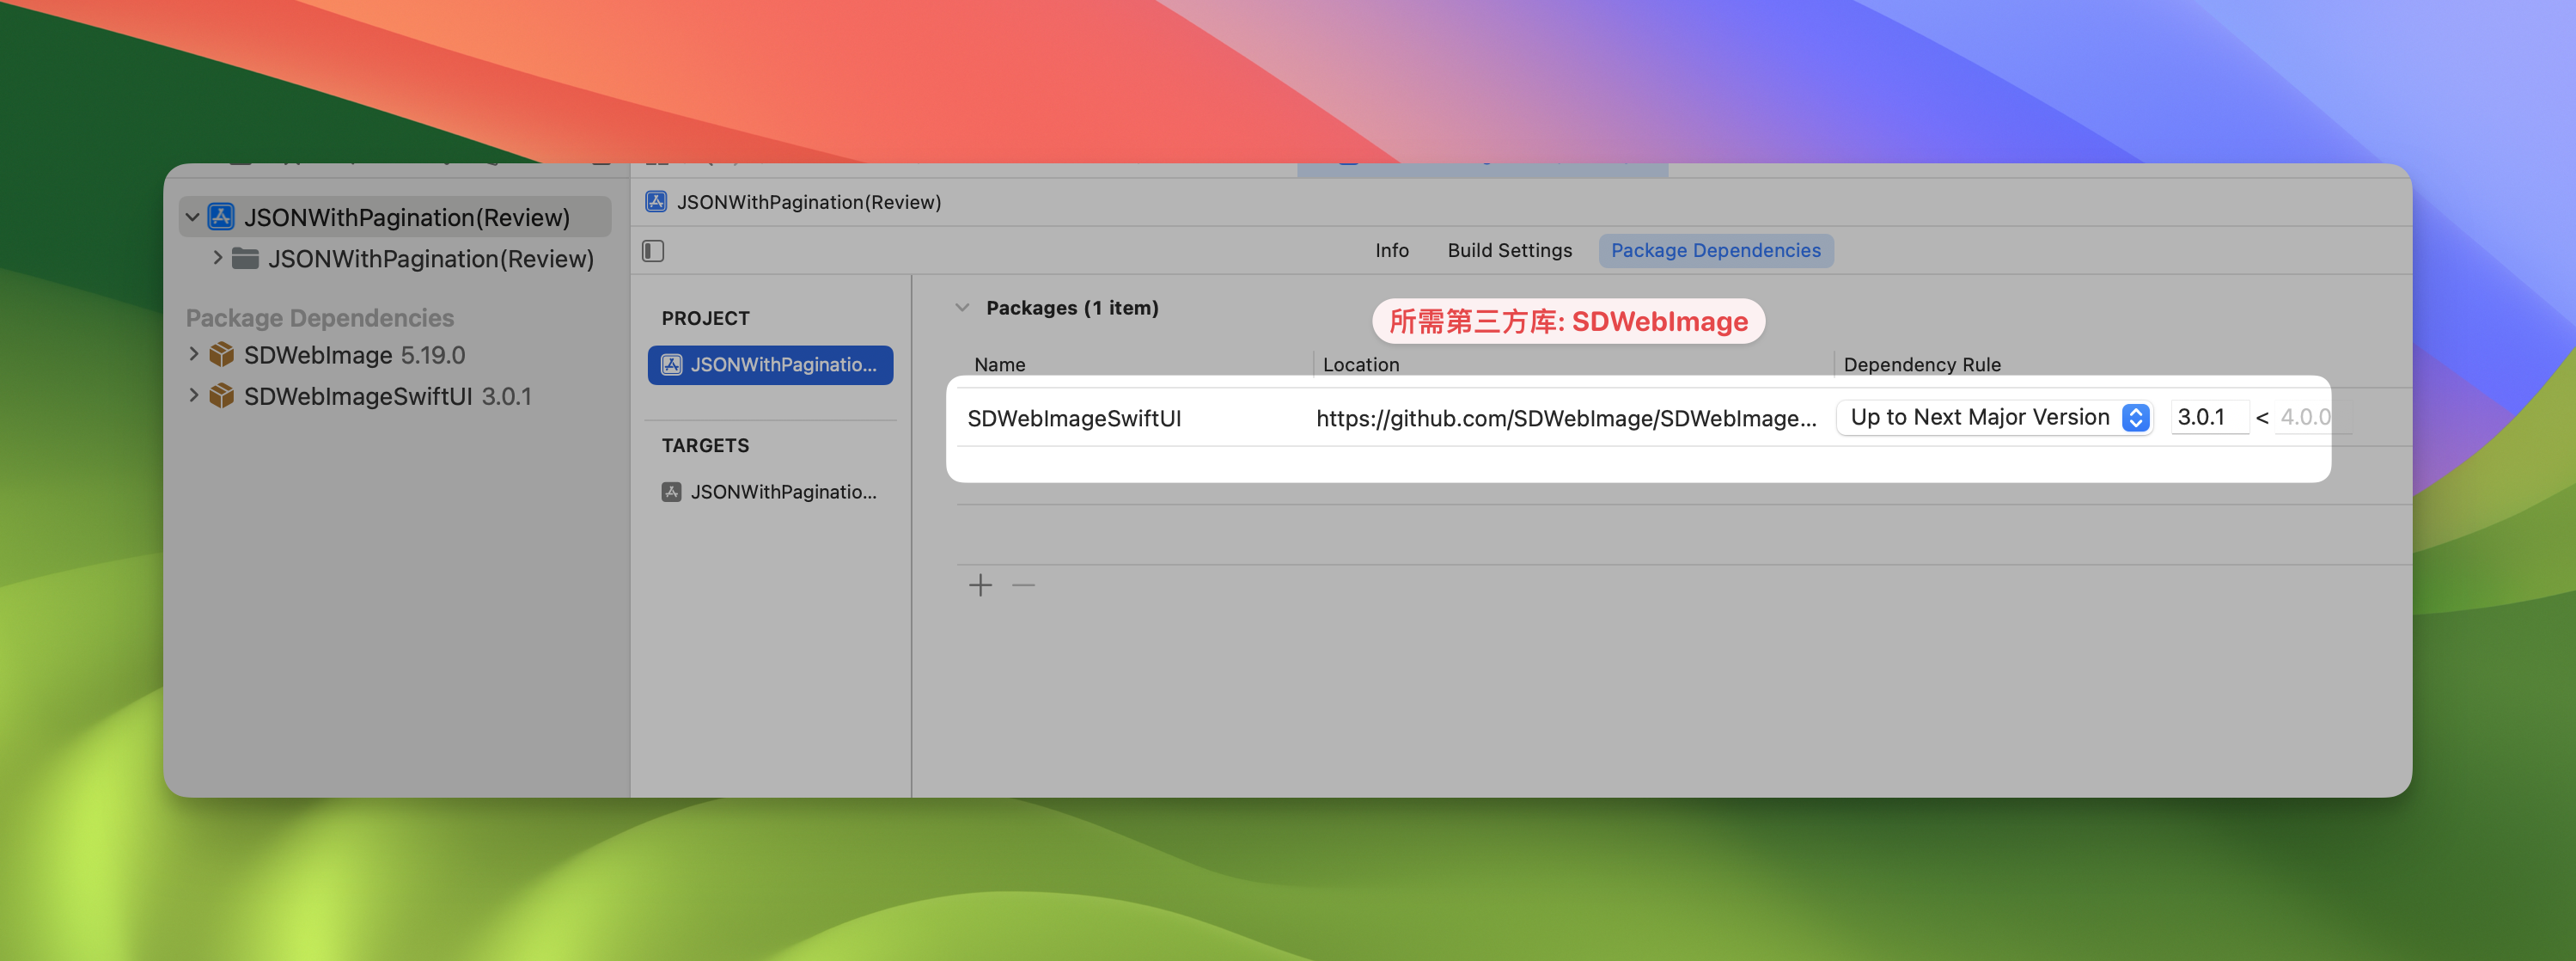Select JSONWithPagination(Review) project in navigator

[395, 217]
